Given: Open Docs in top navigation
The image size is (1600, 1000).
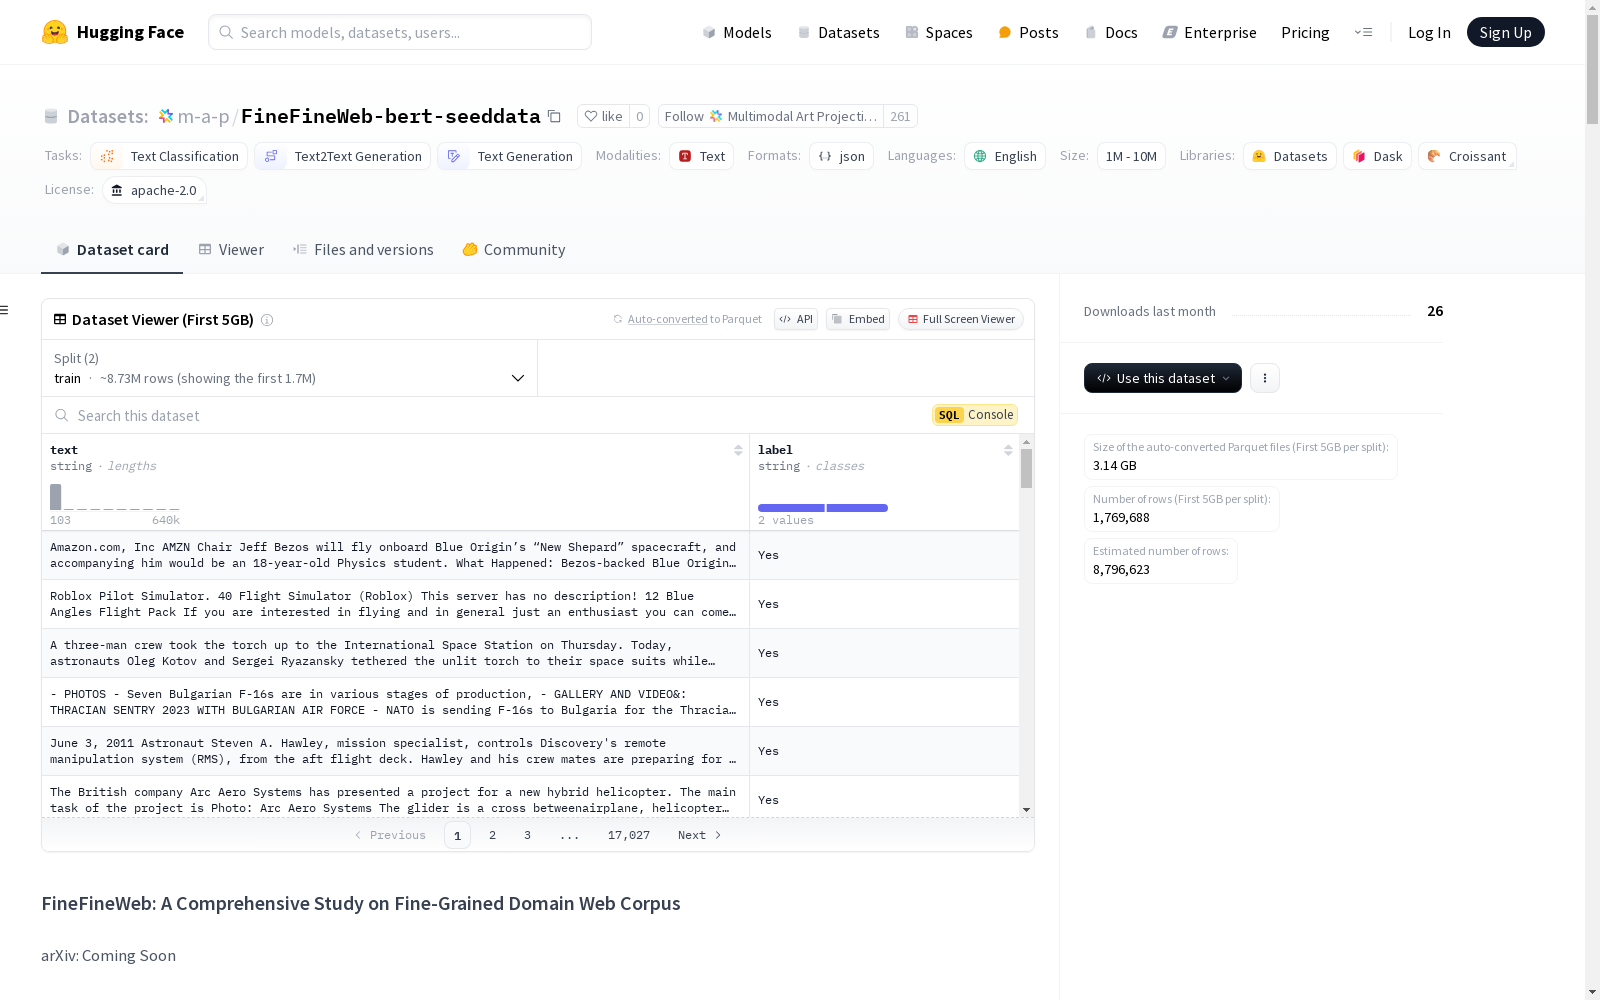Looking at the screenshot, I should point(1111,32).
